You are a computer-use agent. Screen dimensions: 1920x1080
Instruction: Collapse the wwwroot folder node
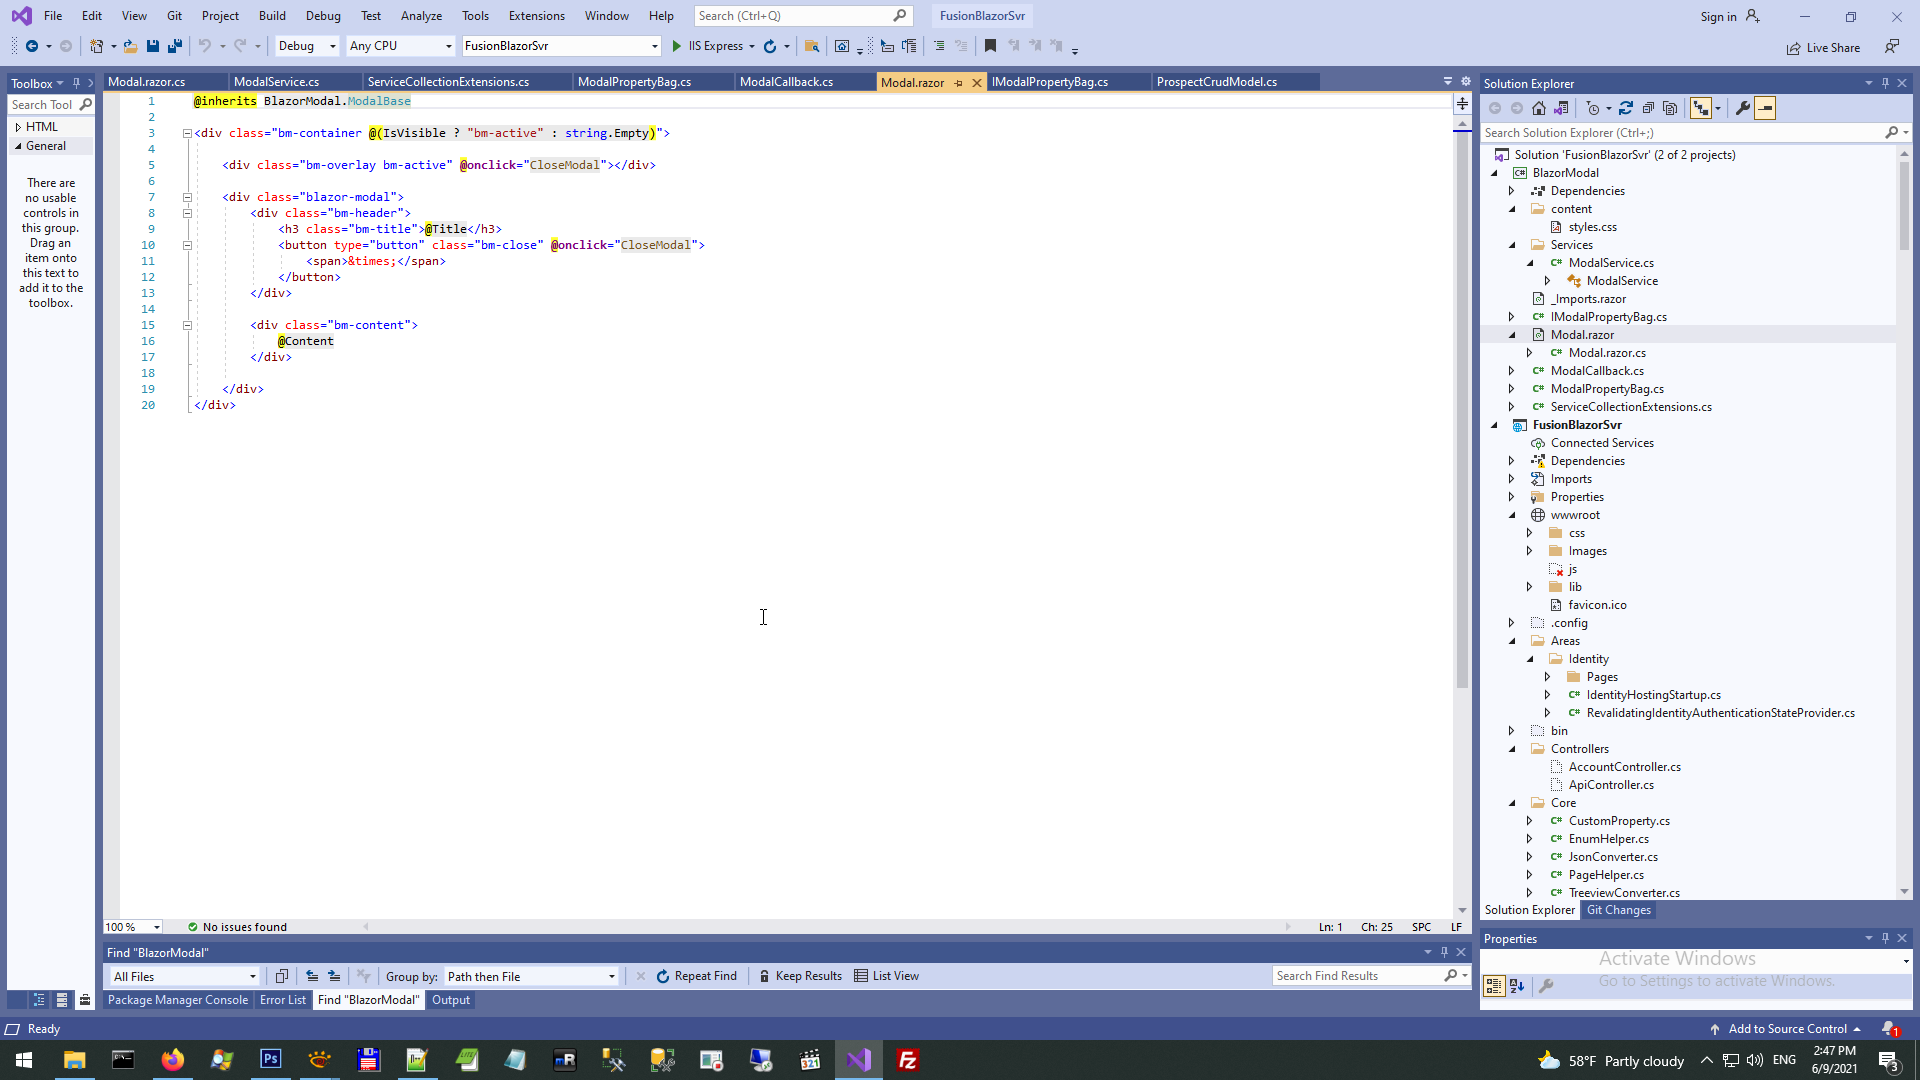[x=1512, y=515]
